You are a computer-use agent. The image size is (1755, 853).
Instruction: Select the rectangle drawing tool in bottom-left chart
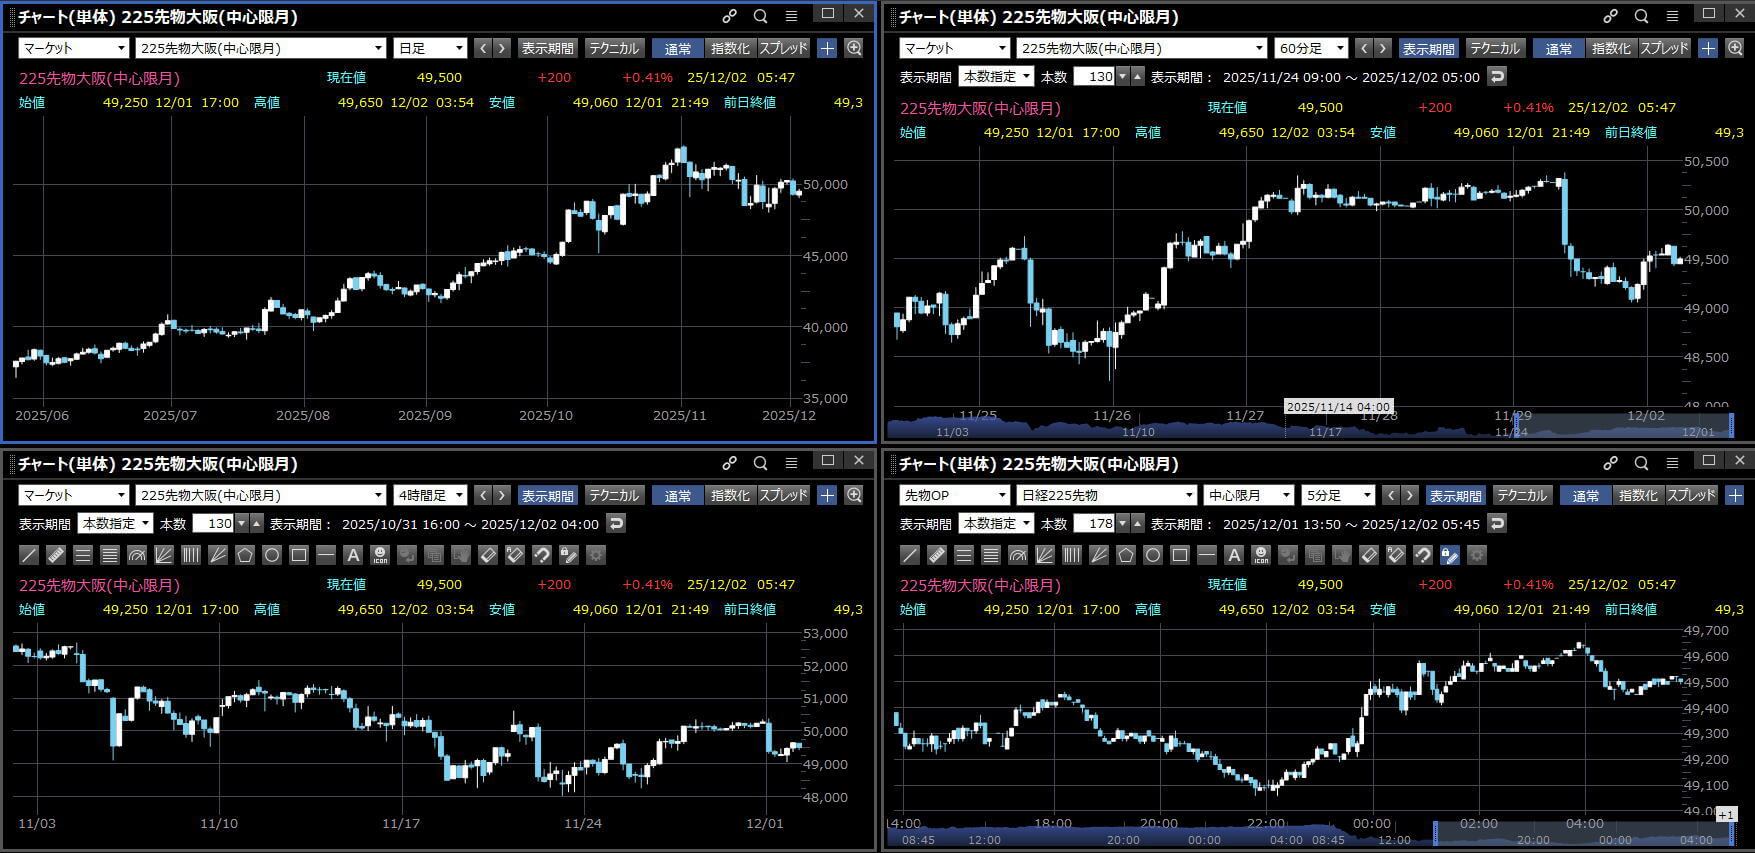pos(299,555)
